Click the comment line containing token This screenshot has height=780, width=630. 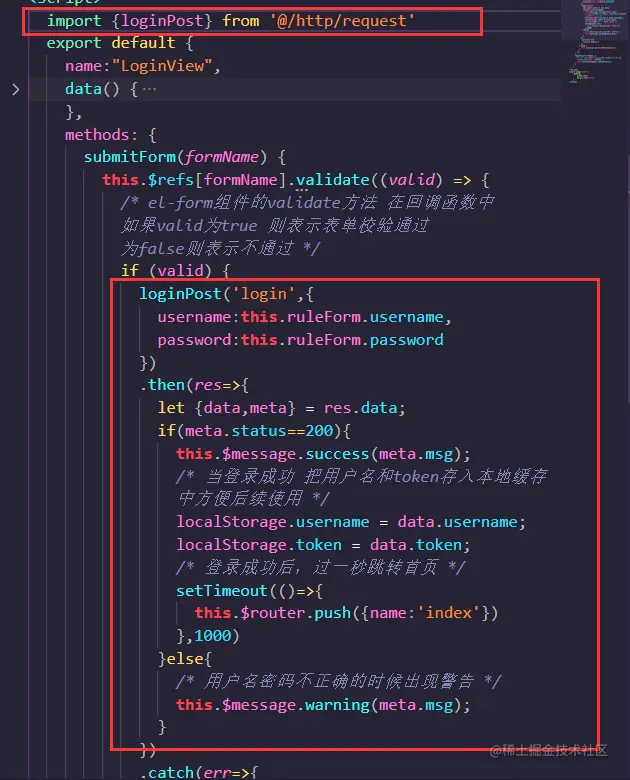click(x=361, y=477)
